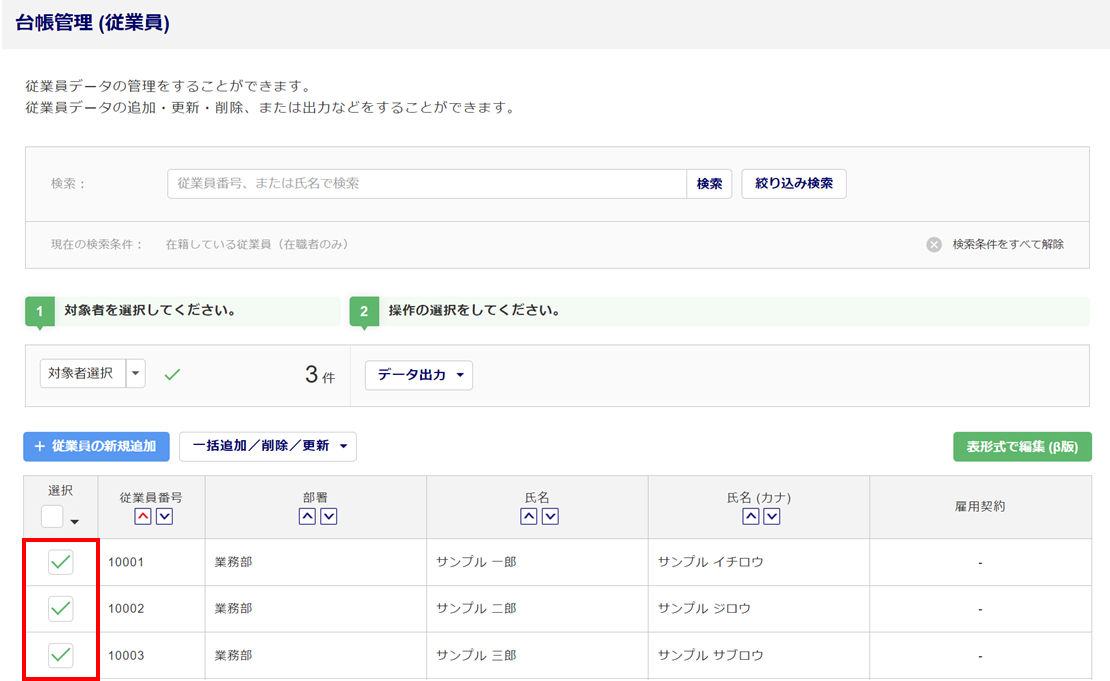Focus the employee number or name search field
This screenshot has width=1110, height=681.
pos(427,184)
